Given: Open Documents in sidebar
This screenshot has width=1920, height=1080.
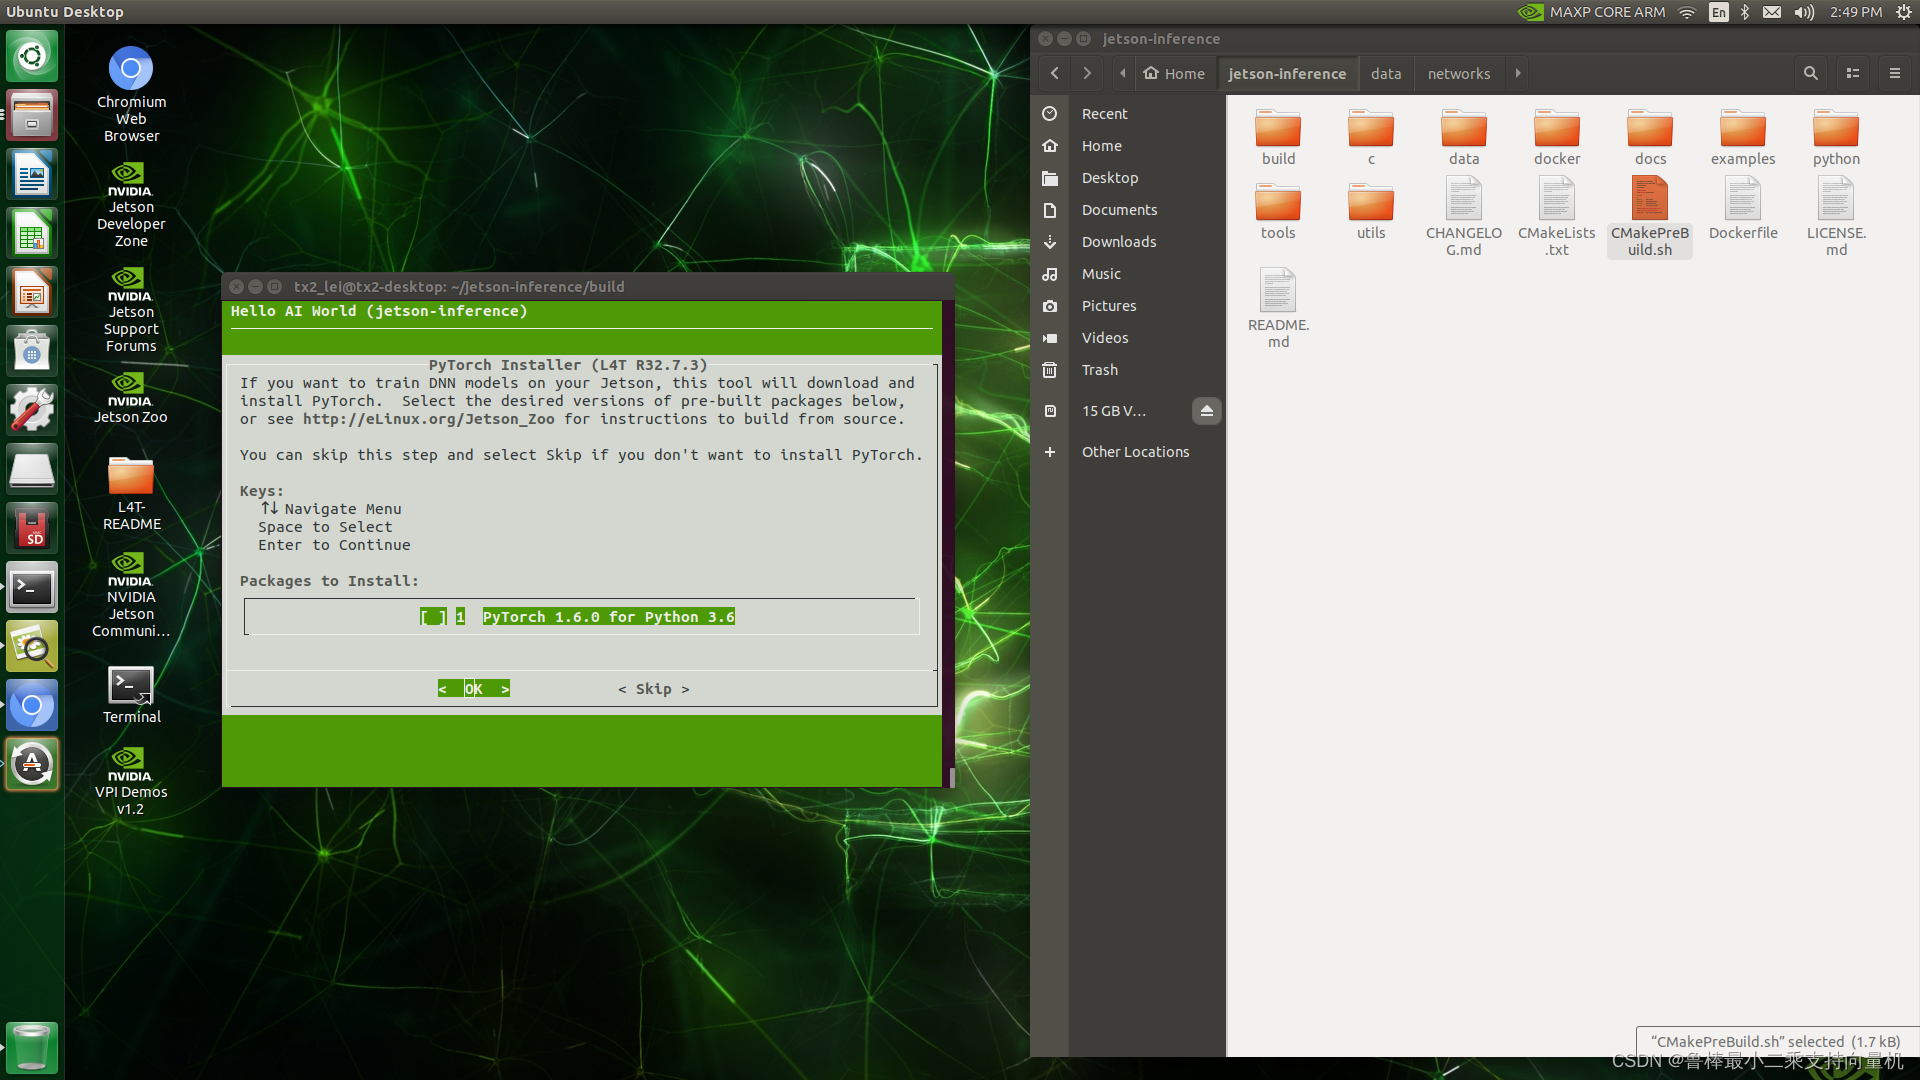Looking at the screenshot, I should point(1128,210).
